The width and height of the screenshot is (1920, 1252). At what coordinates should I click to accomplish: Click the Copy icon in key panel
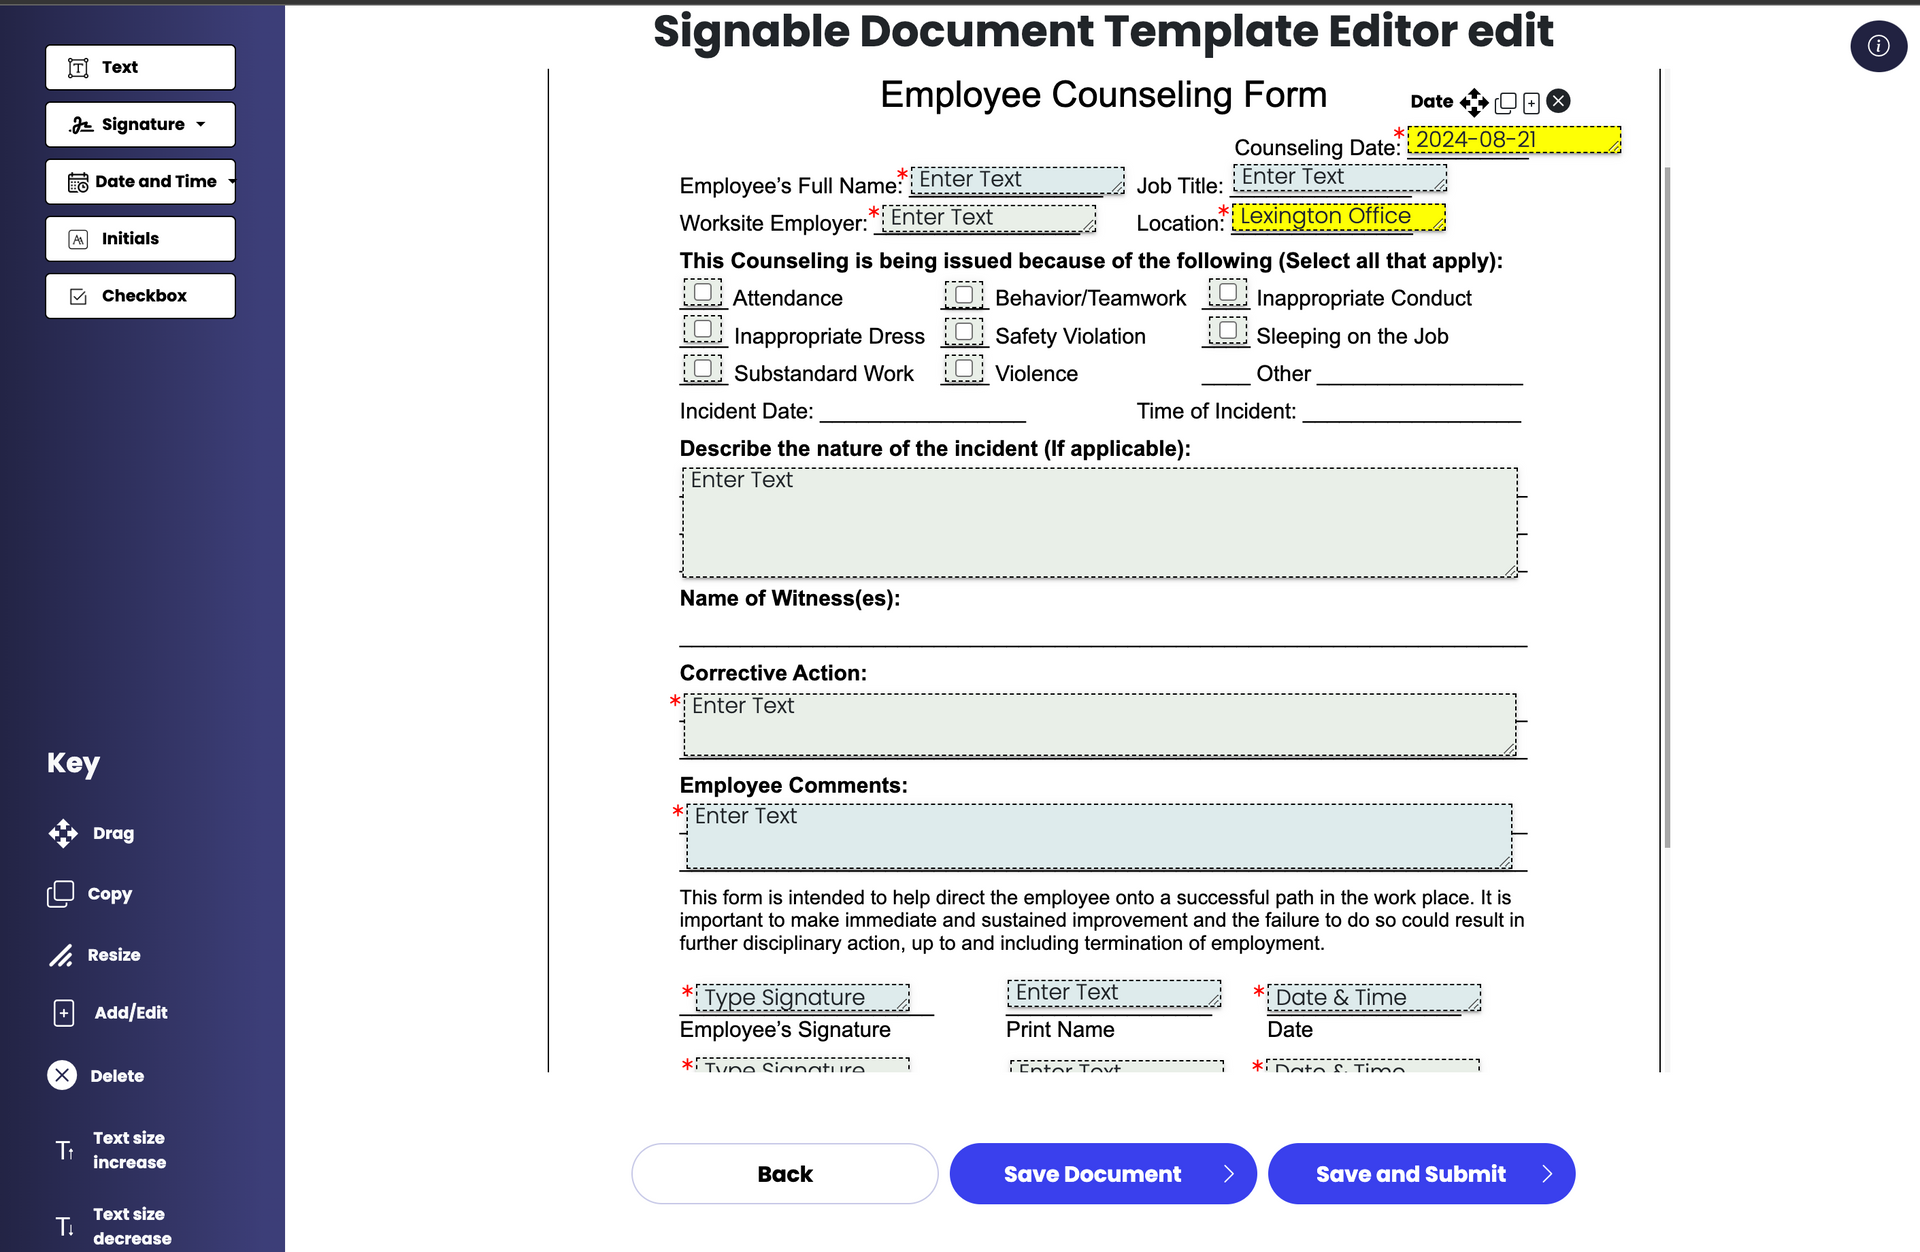coord(62,894)
